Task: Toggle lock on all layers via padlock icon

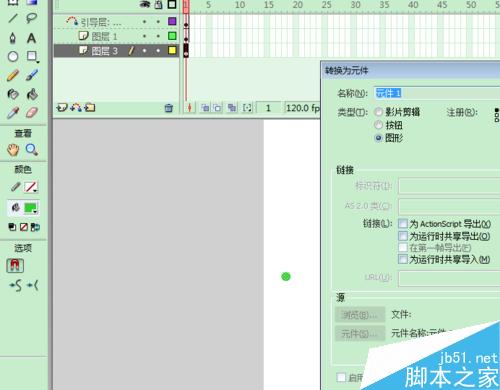Action: tap(159, 4)
